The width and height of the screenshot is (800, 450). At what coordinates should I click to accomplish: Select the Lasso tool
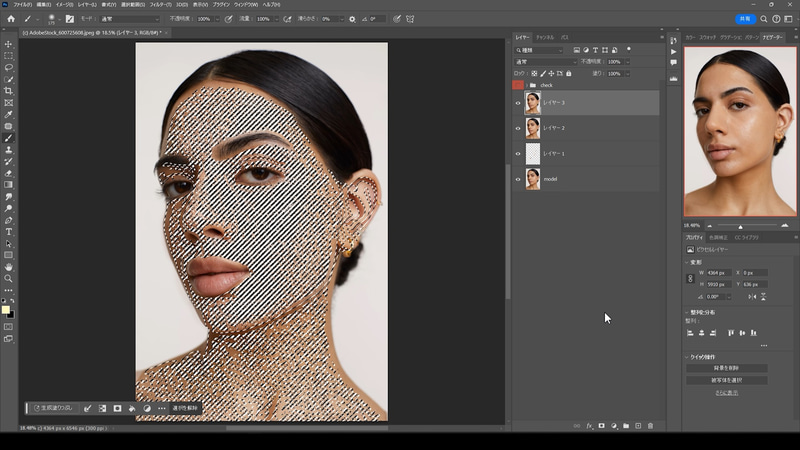pos(9,67)
